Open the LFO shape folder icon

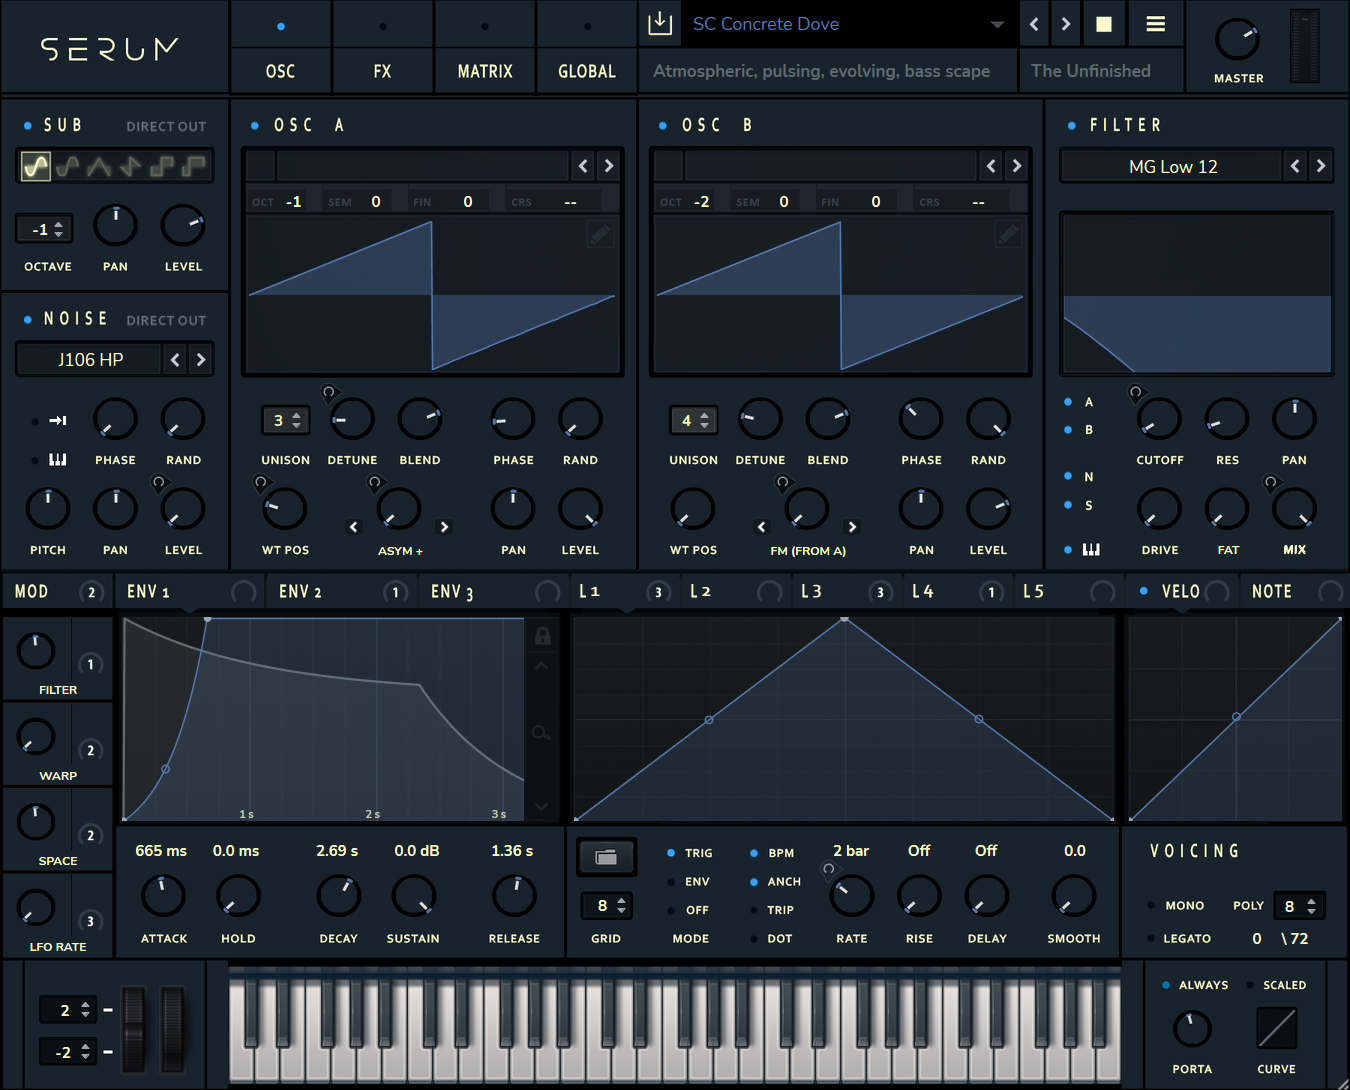tap(606, 857)
